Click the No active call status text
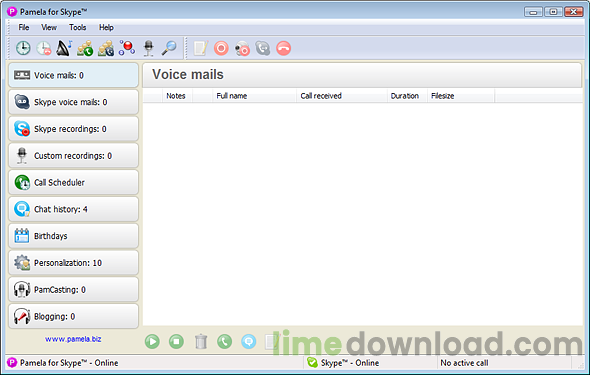The image size is (590, 375). (x=464, y=363)
